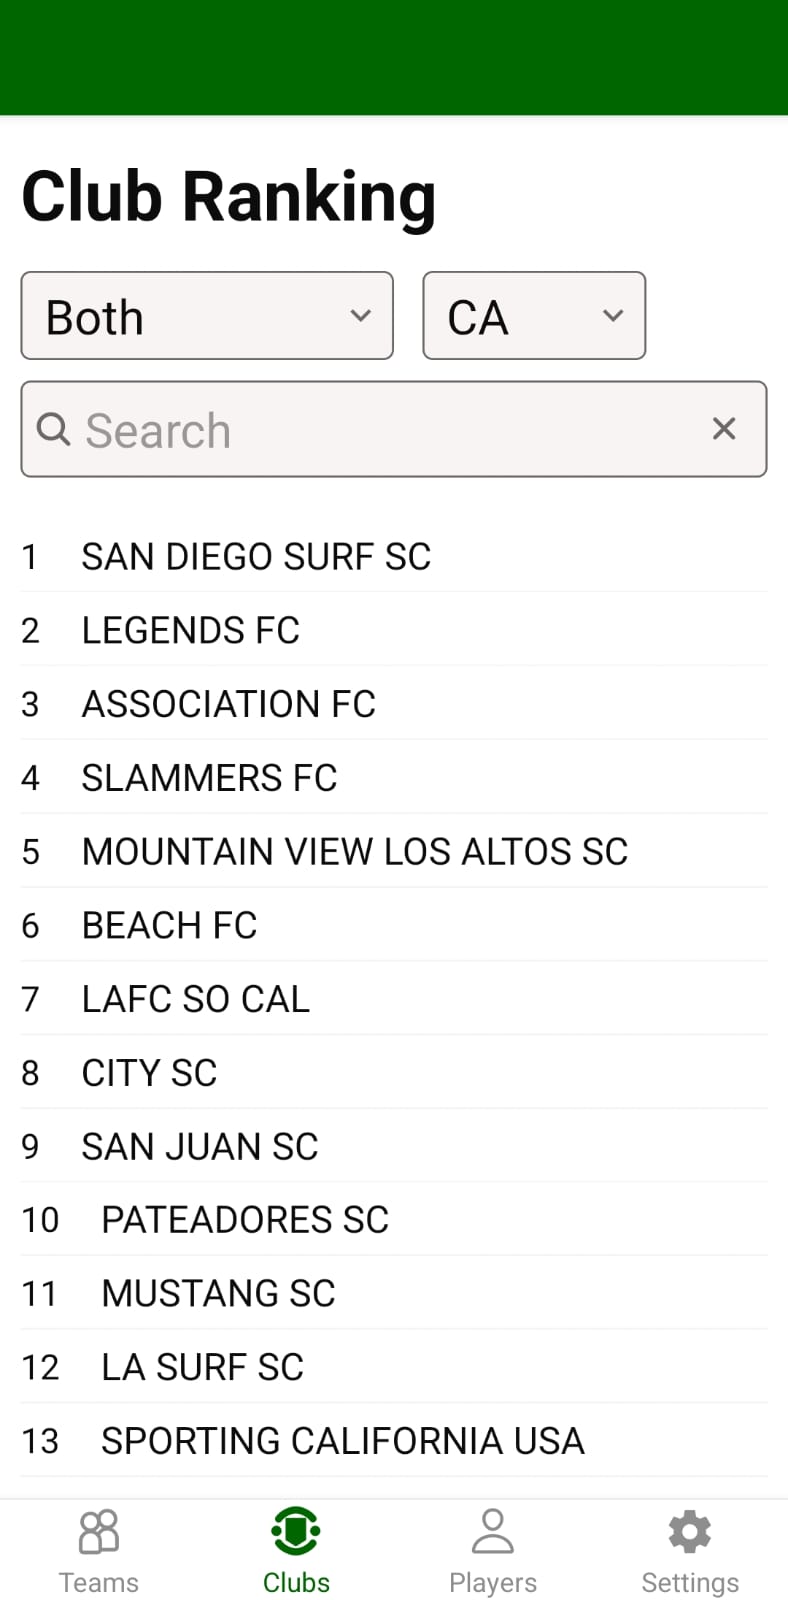The width and height of the screenshot is (788, 1600).
Task: View LAFC So Cal club details
Action: coord(195,999)
